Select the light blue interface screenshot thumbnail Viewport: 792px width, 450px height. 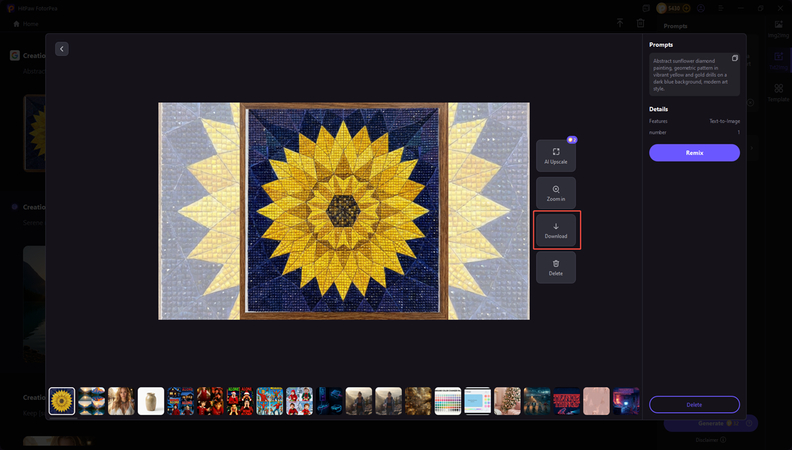pyautogui.click(x=478, y=401)
